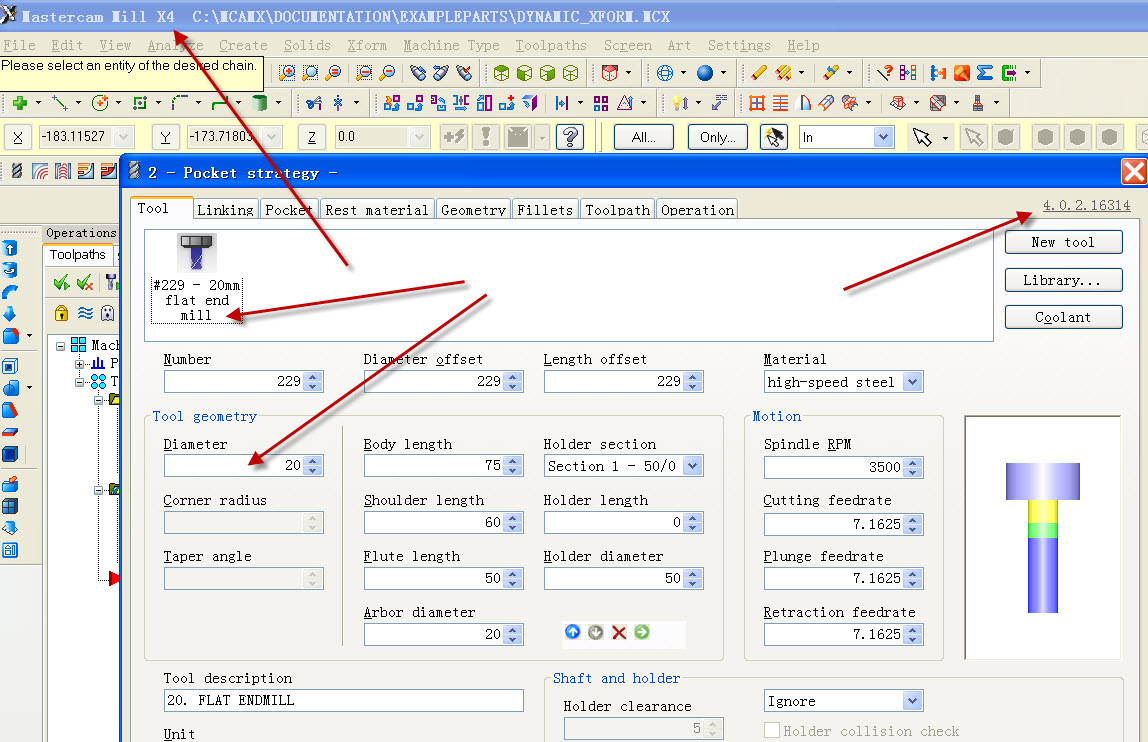Image resolution: width=1148 pixels, height=742 pixels.
Task: Click the blue shaded sphere icon
Action: (x=704, y=73)
